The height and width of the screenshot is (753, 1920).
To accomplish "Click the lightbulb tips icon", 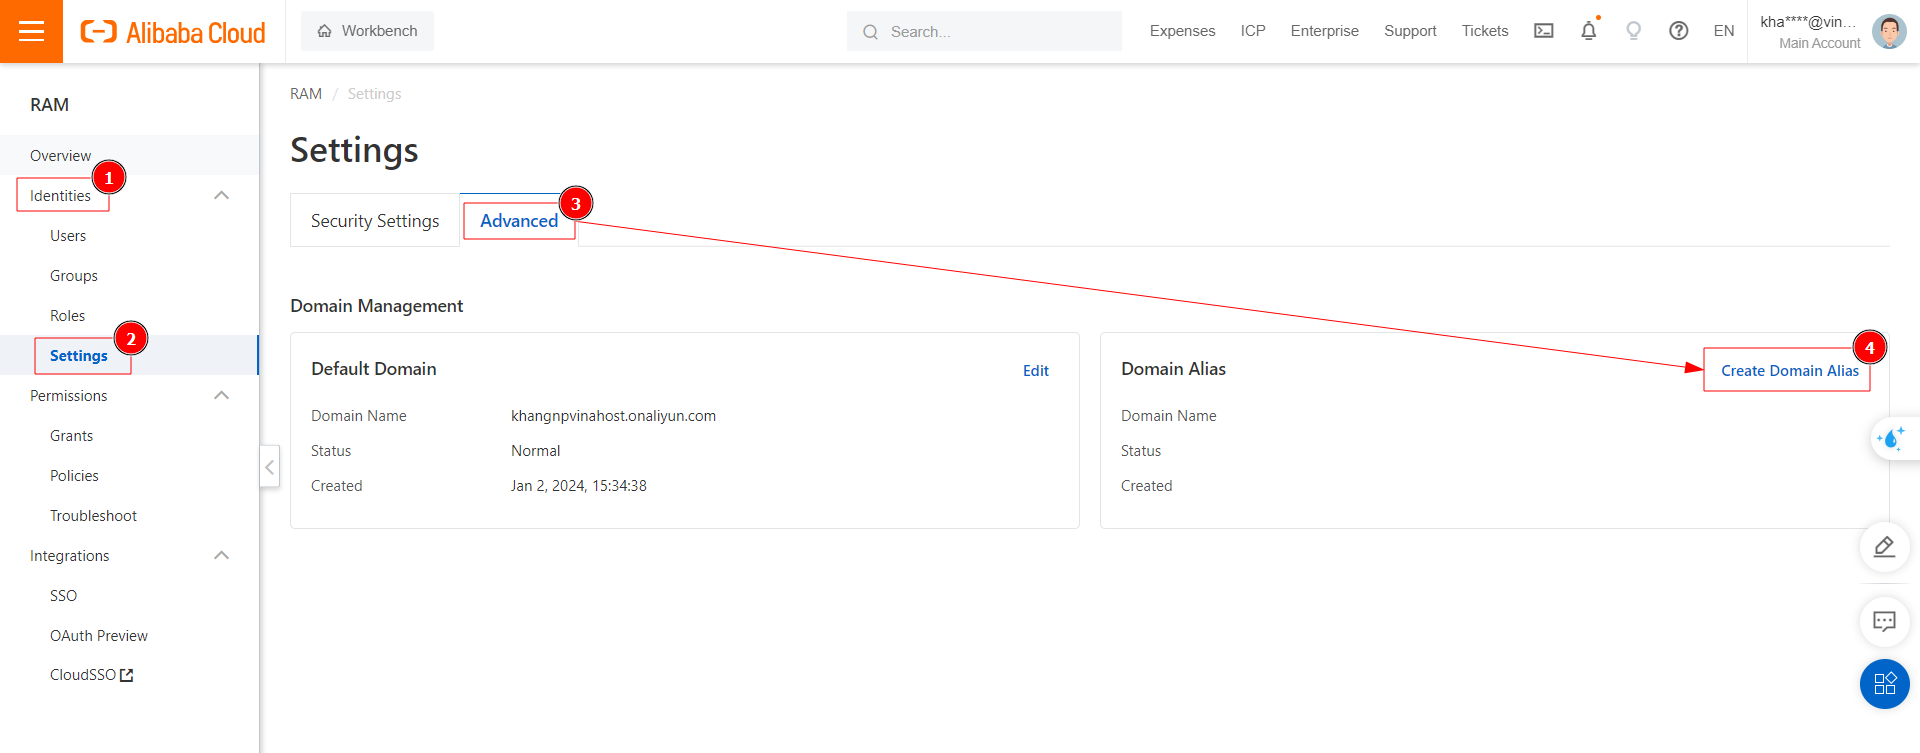I will pos(1633,31).
